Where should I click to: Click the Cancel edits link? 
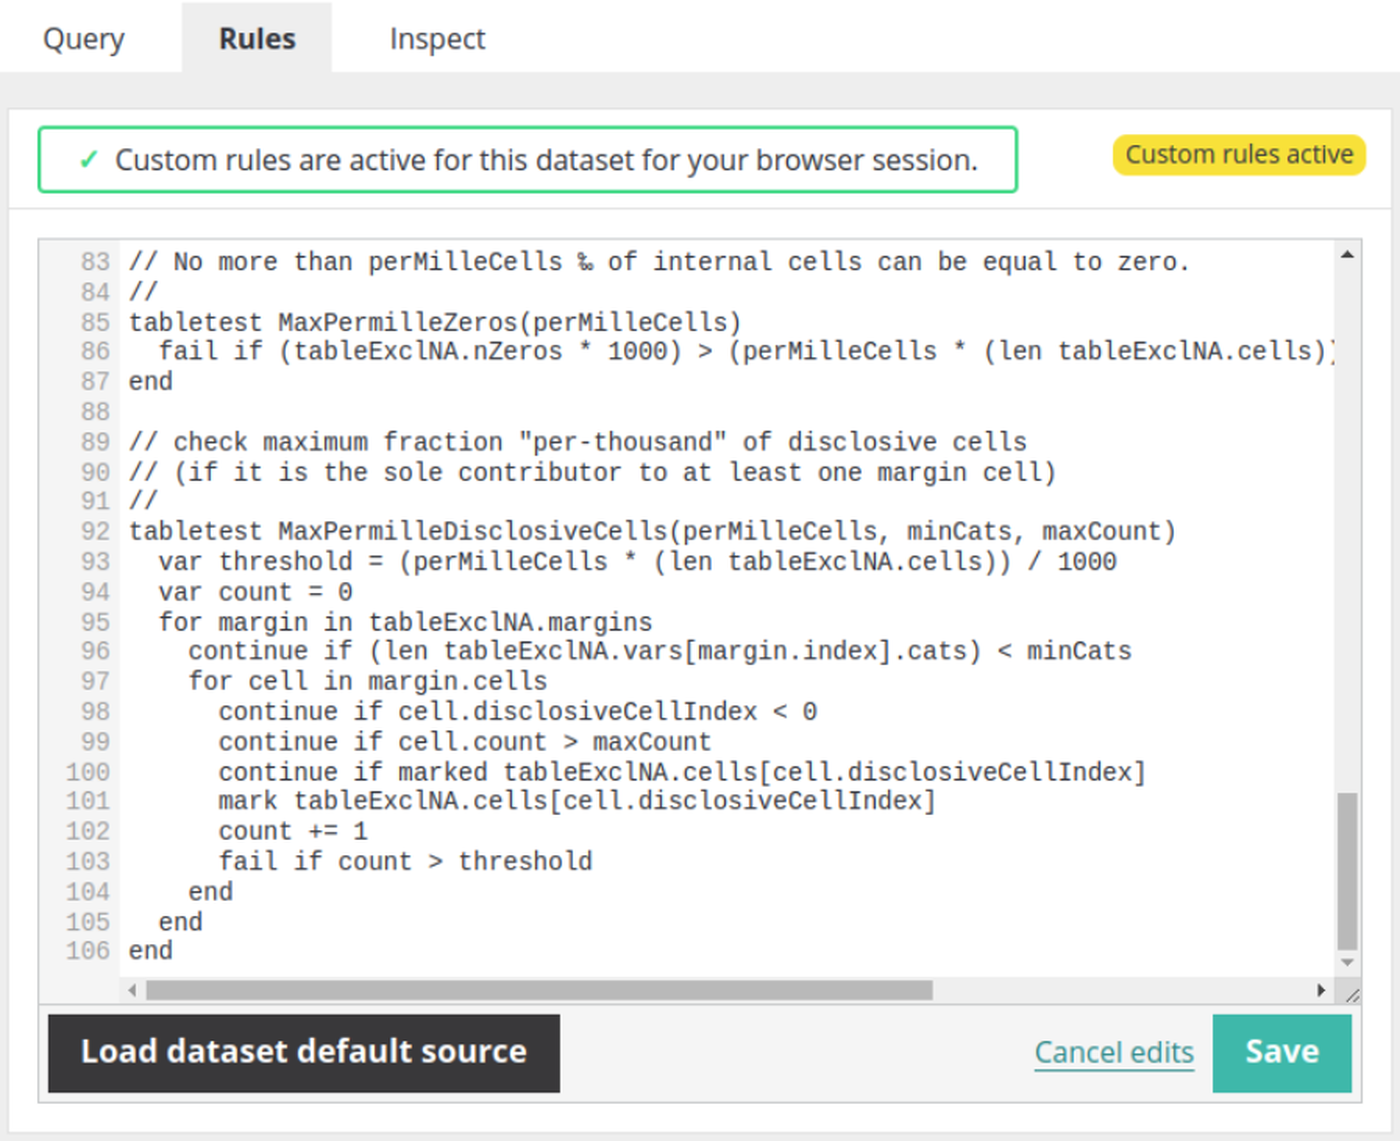click(1114, 1053)
